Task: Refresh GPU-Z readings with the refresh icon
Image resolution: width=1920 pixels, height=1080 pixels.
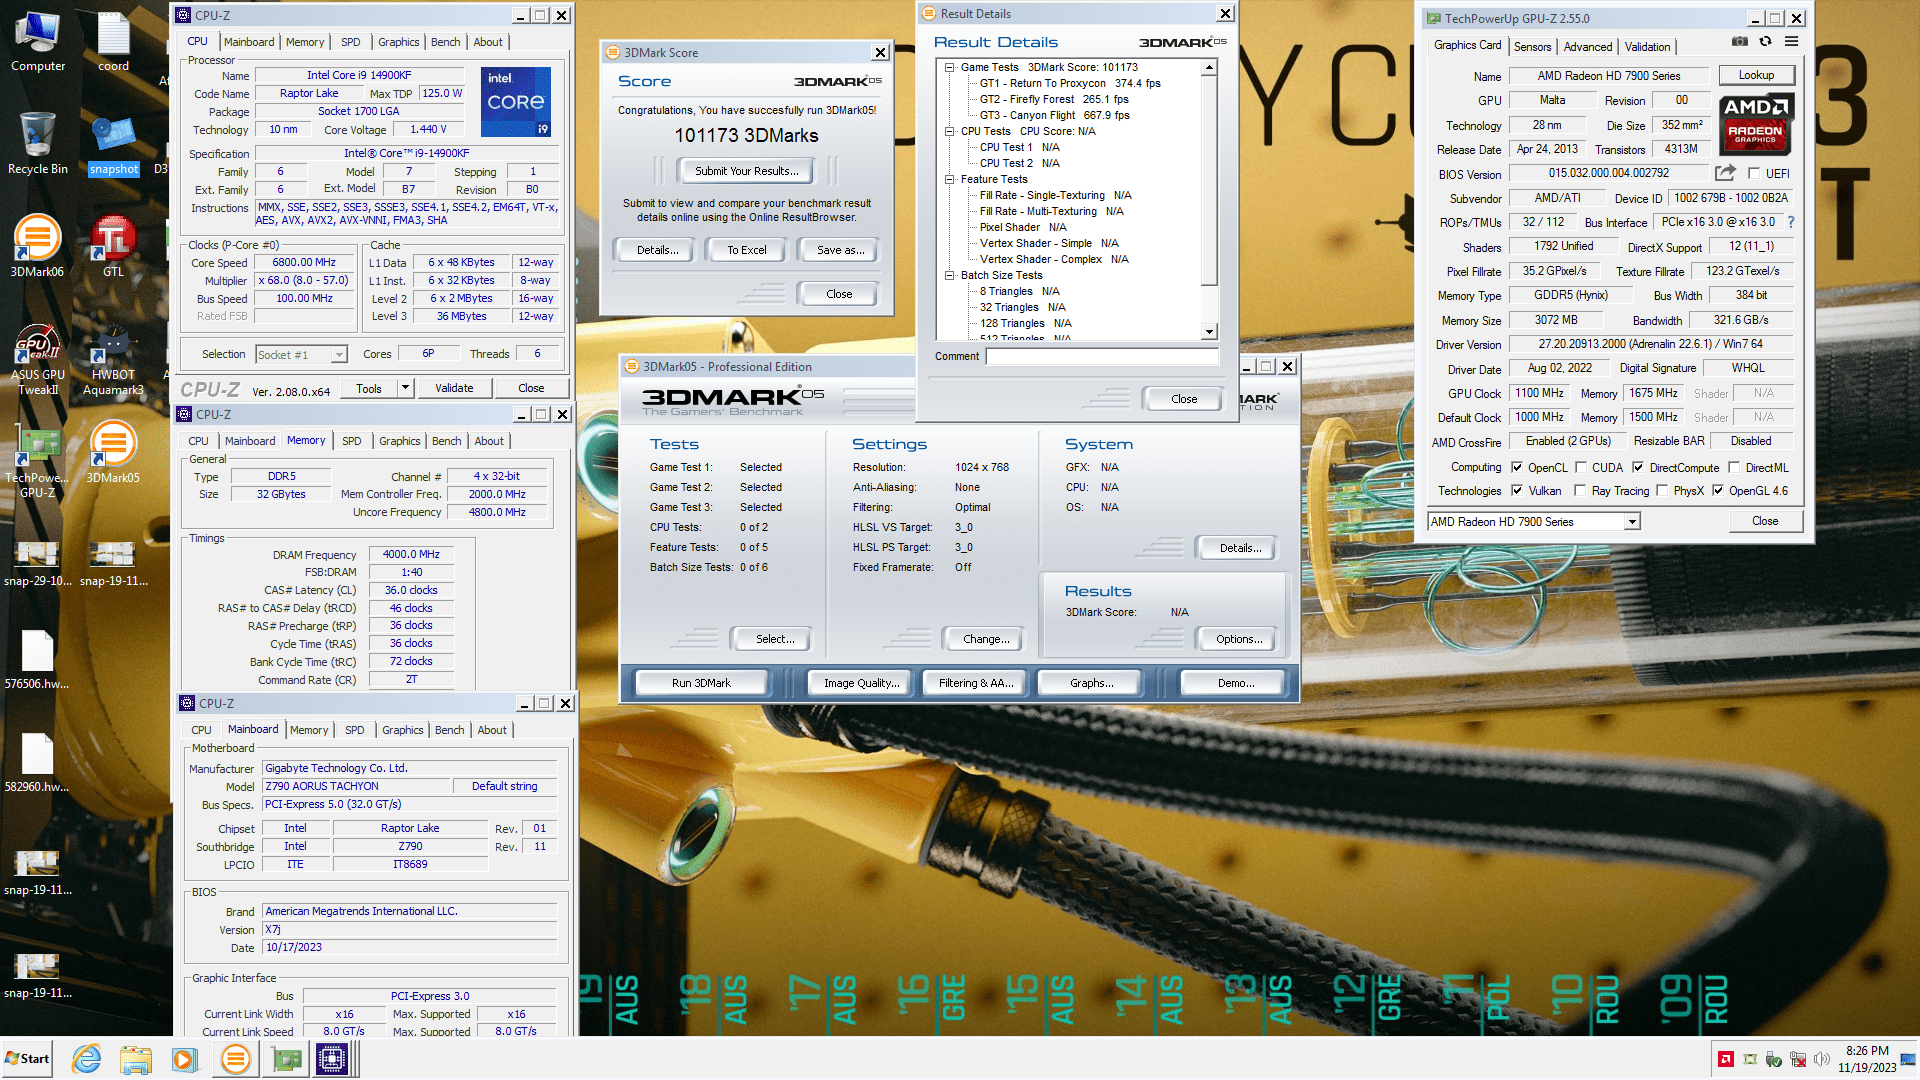Action: click(x=1765, y=42)
